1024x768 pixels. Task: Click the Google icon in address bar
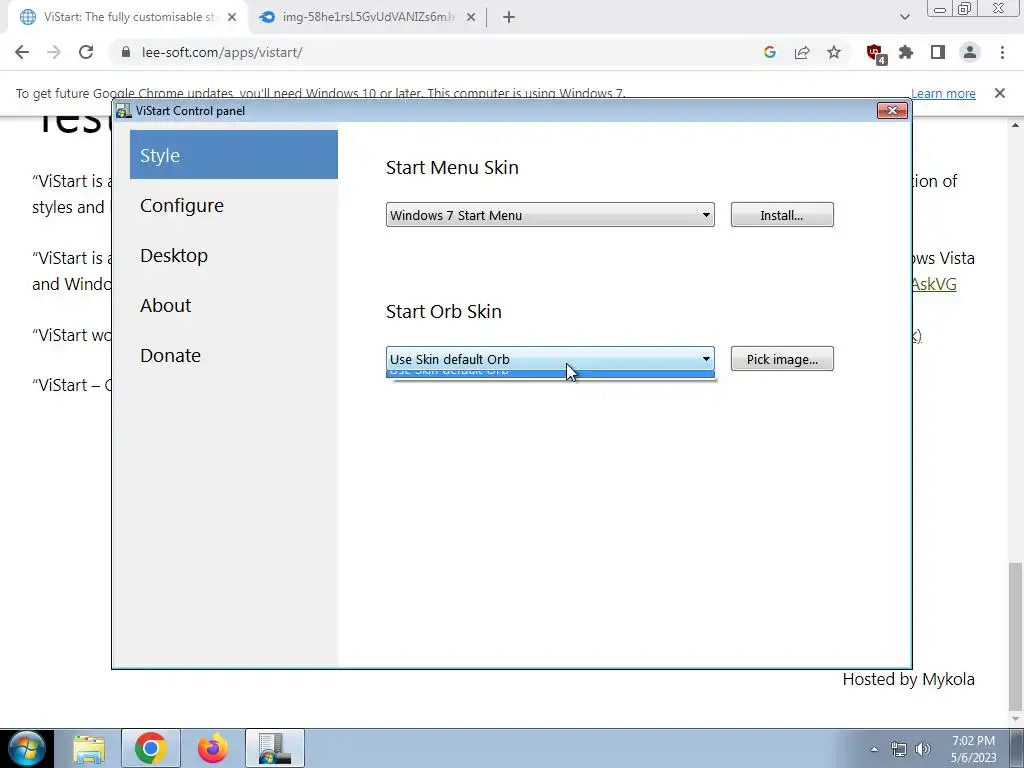(769, 52)
